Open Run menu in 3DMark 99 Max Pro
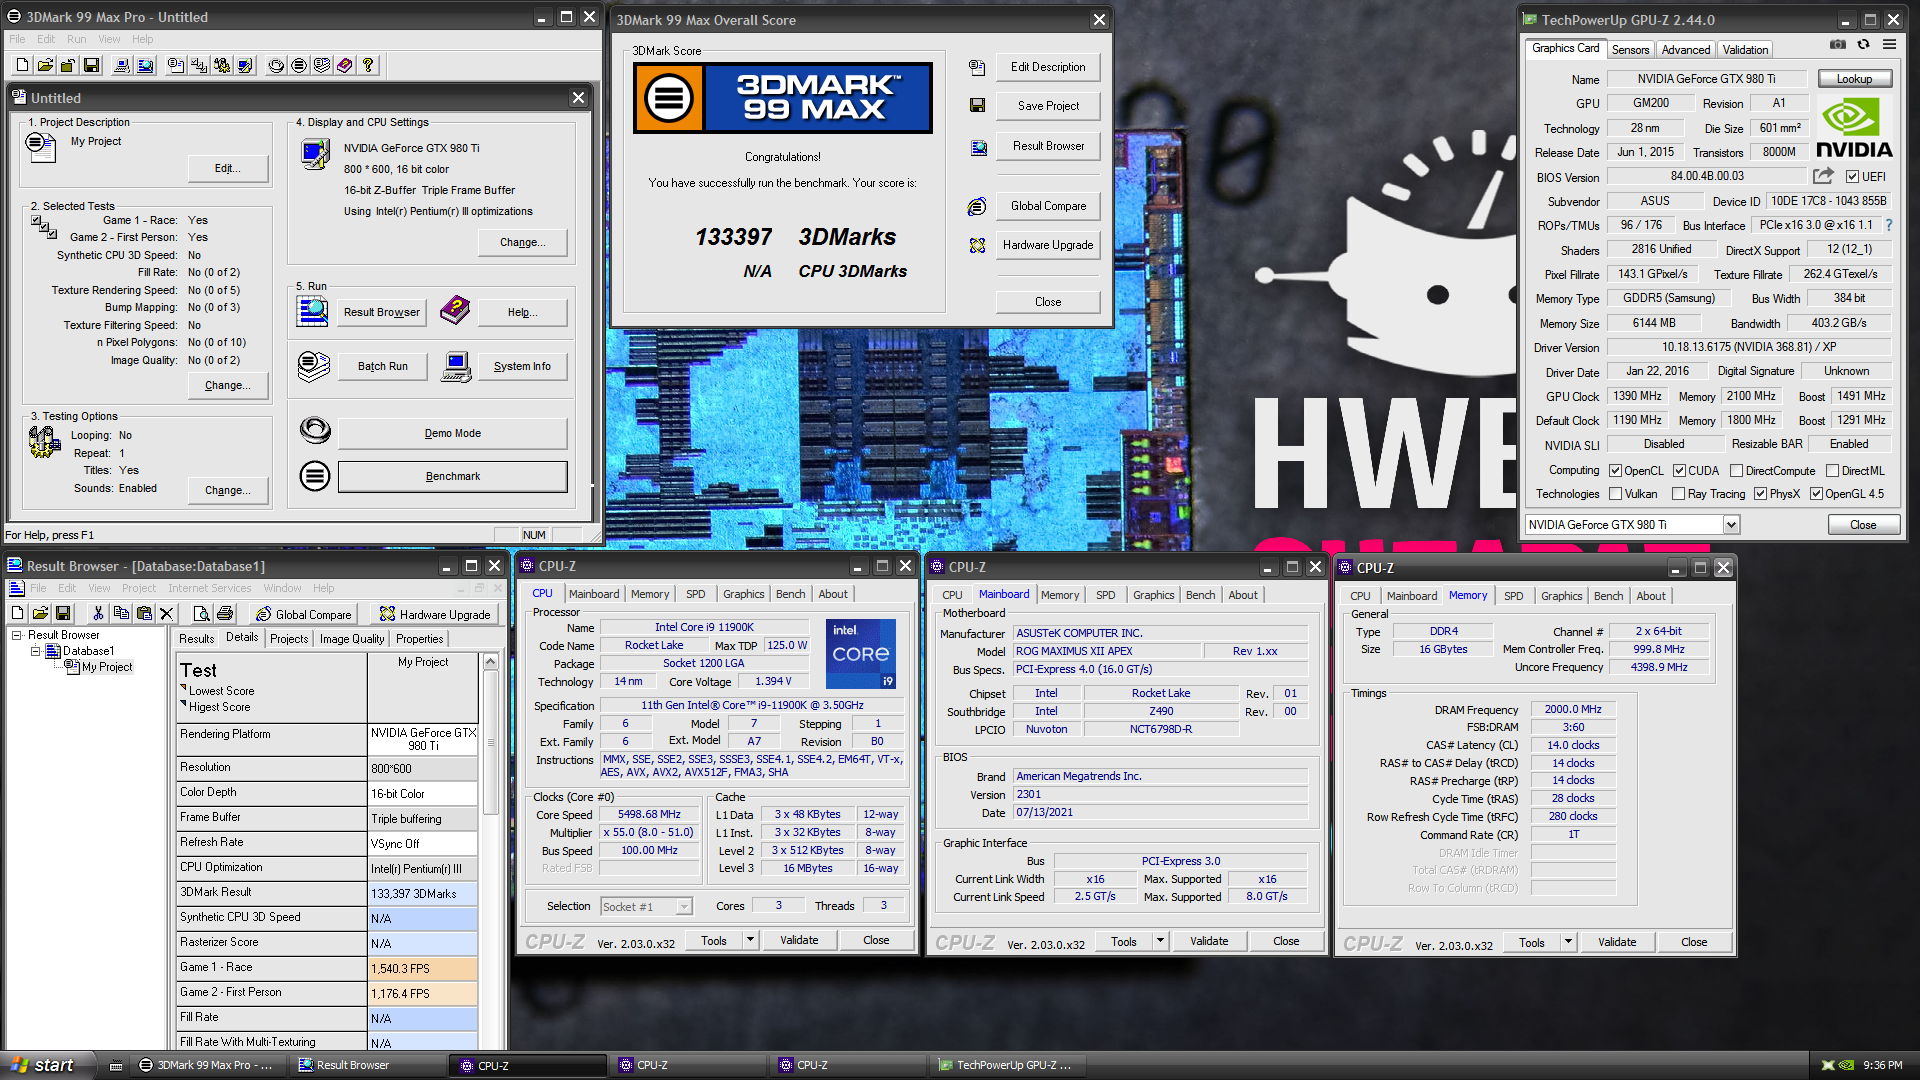Image resolution: width=1920 pixels, height=1080 pixels. click(76, 39)
